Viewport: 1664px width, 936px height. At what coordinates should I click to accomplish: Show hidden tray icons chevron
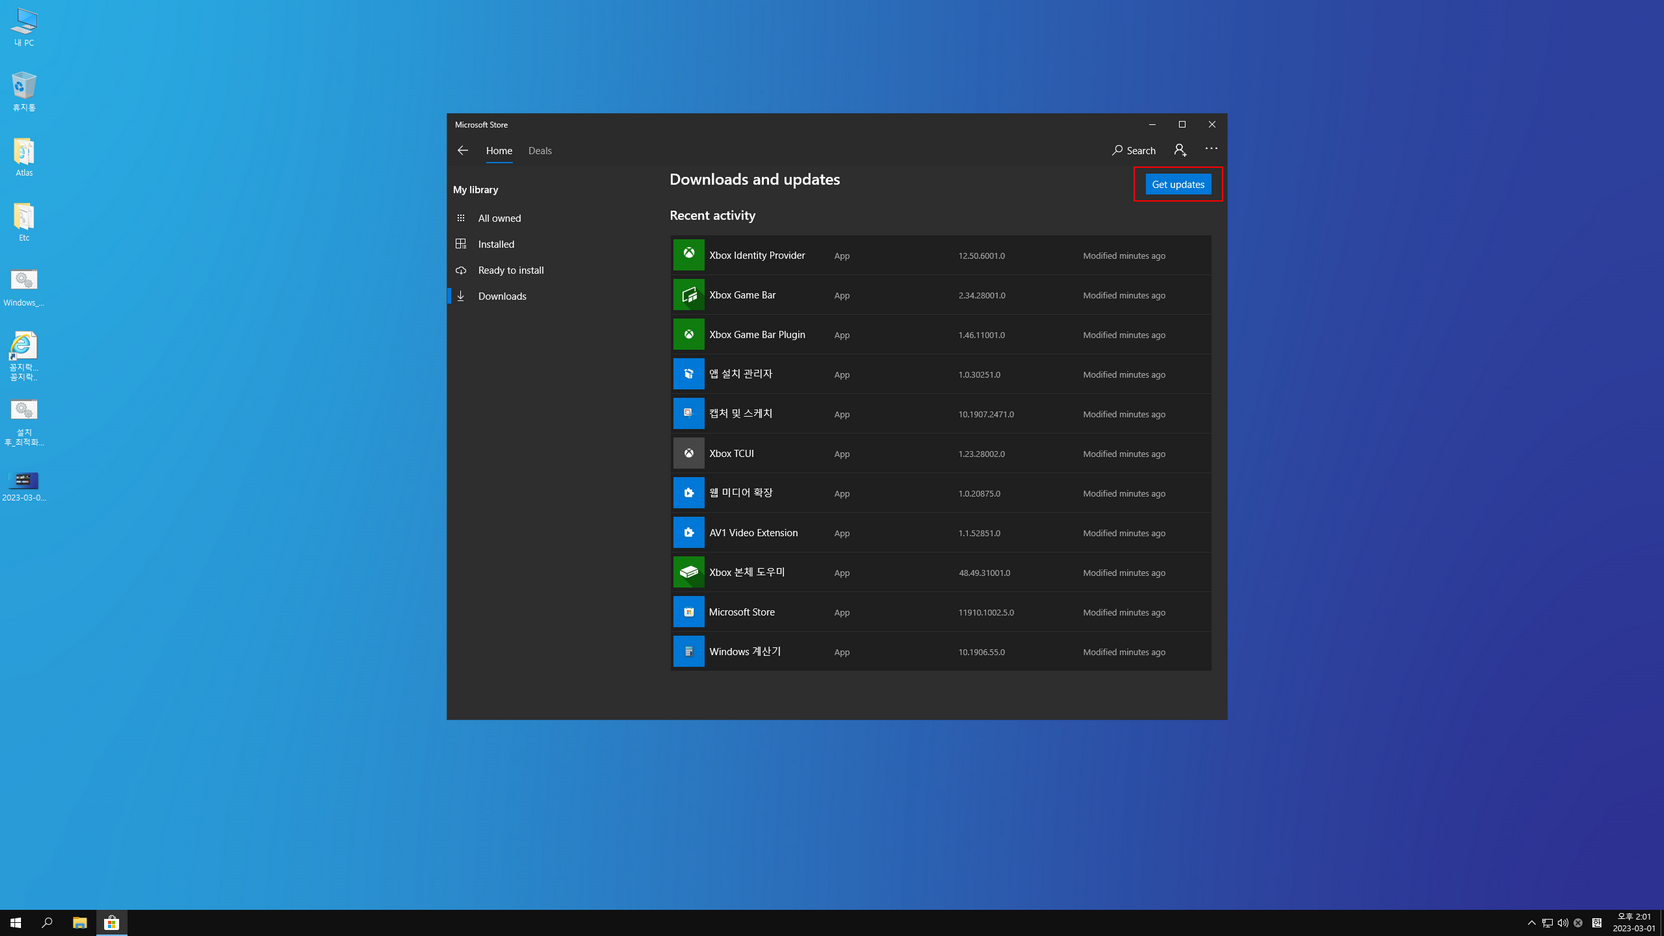tap(1531, 923)
